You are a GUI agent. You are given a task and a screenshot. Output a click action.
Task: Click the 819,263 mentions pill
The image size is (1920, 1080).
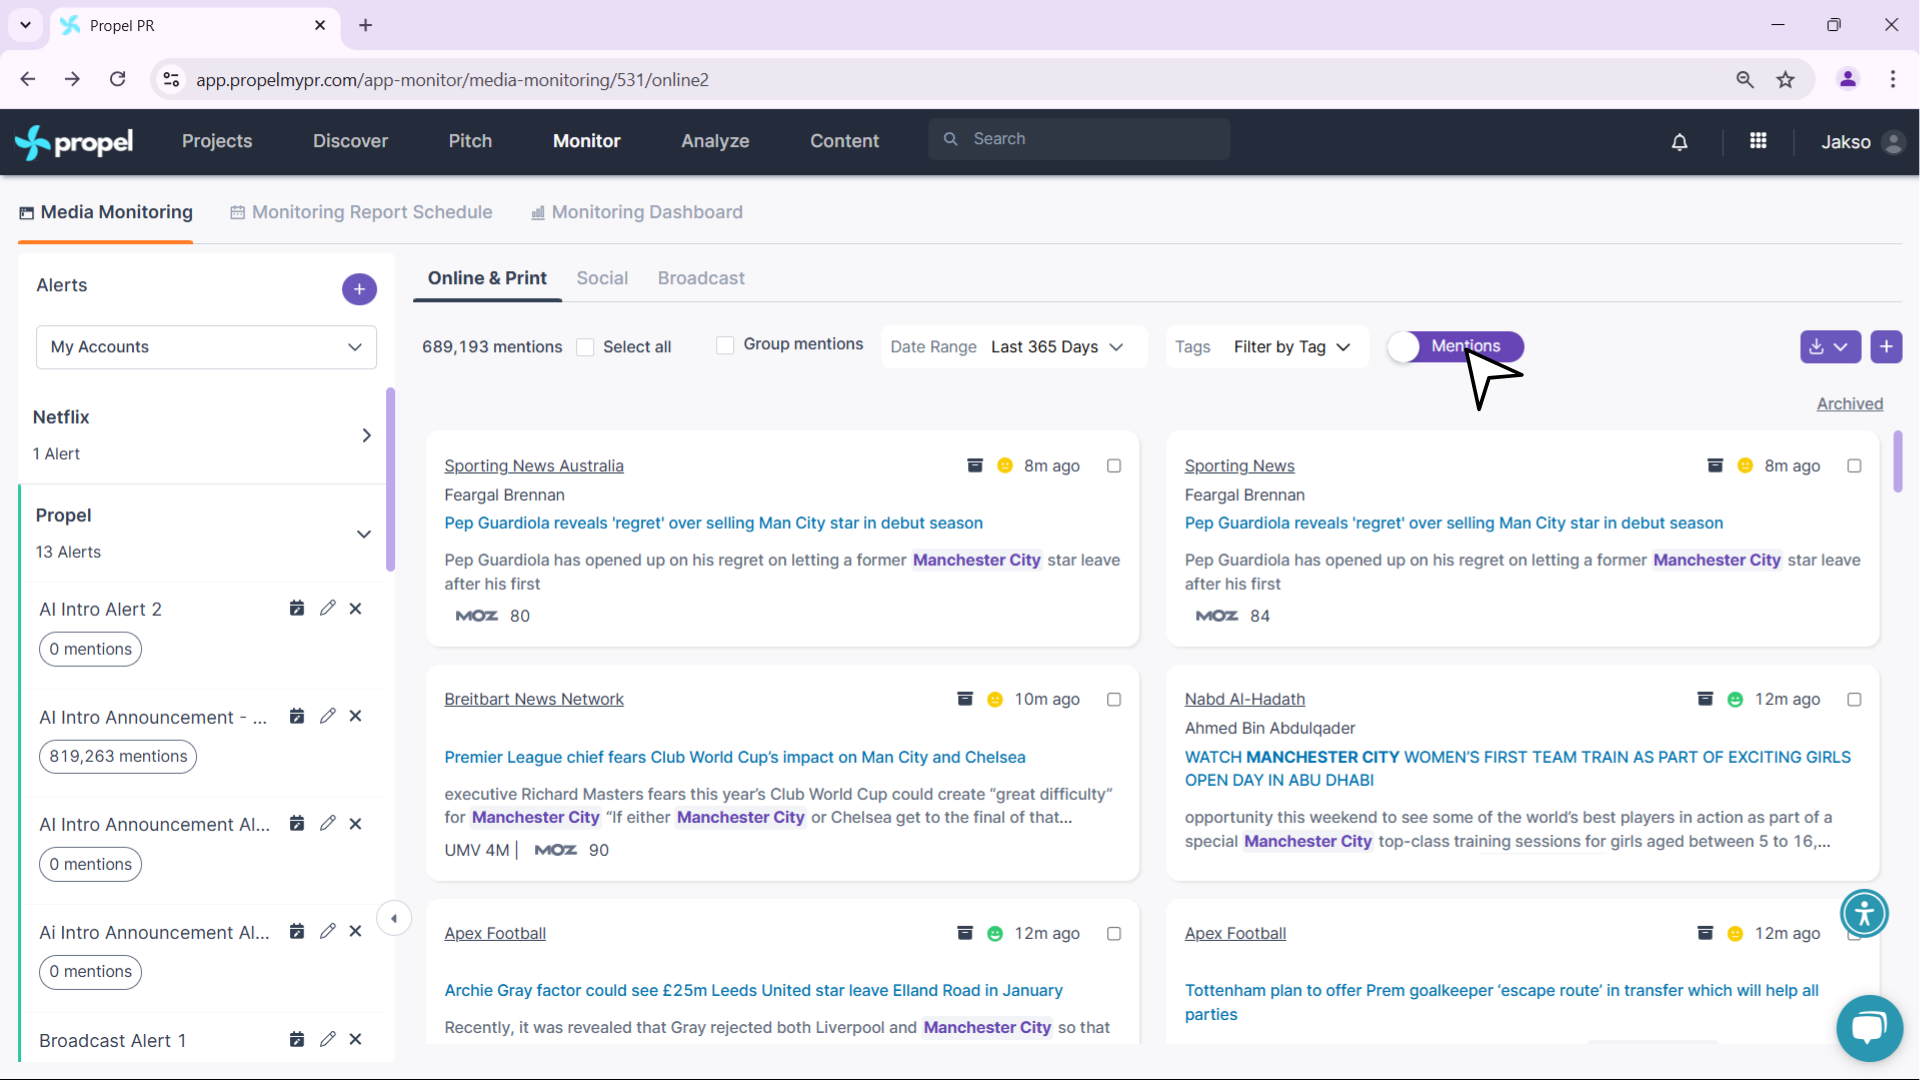tap(118, 756)
